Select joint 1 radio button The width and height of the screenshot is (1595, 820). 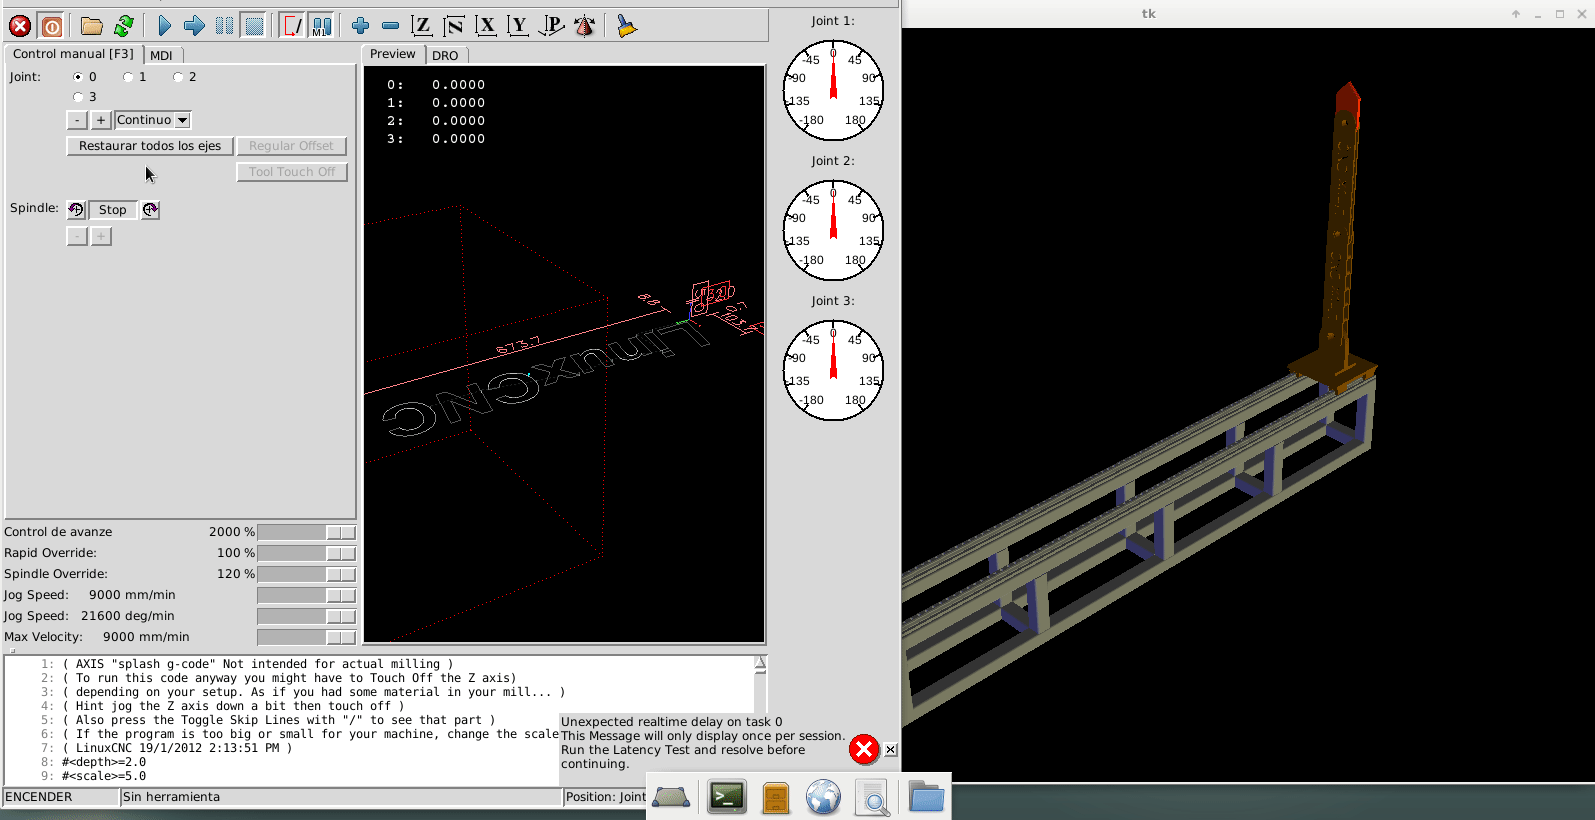coord(128,77)
